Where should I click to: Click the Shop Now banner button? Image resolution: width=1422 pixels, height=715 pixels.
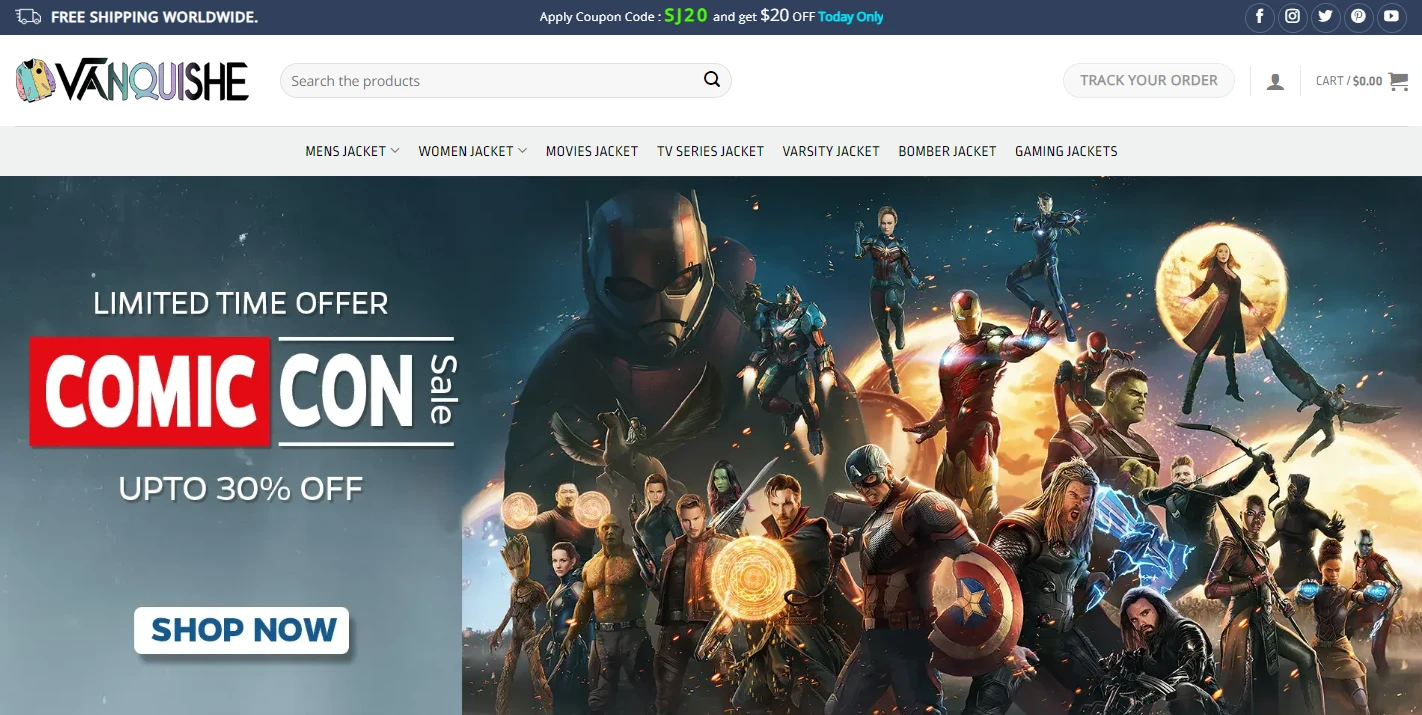coord(242,630)
